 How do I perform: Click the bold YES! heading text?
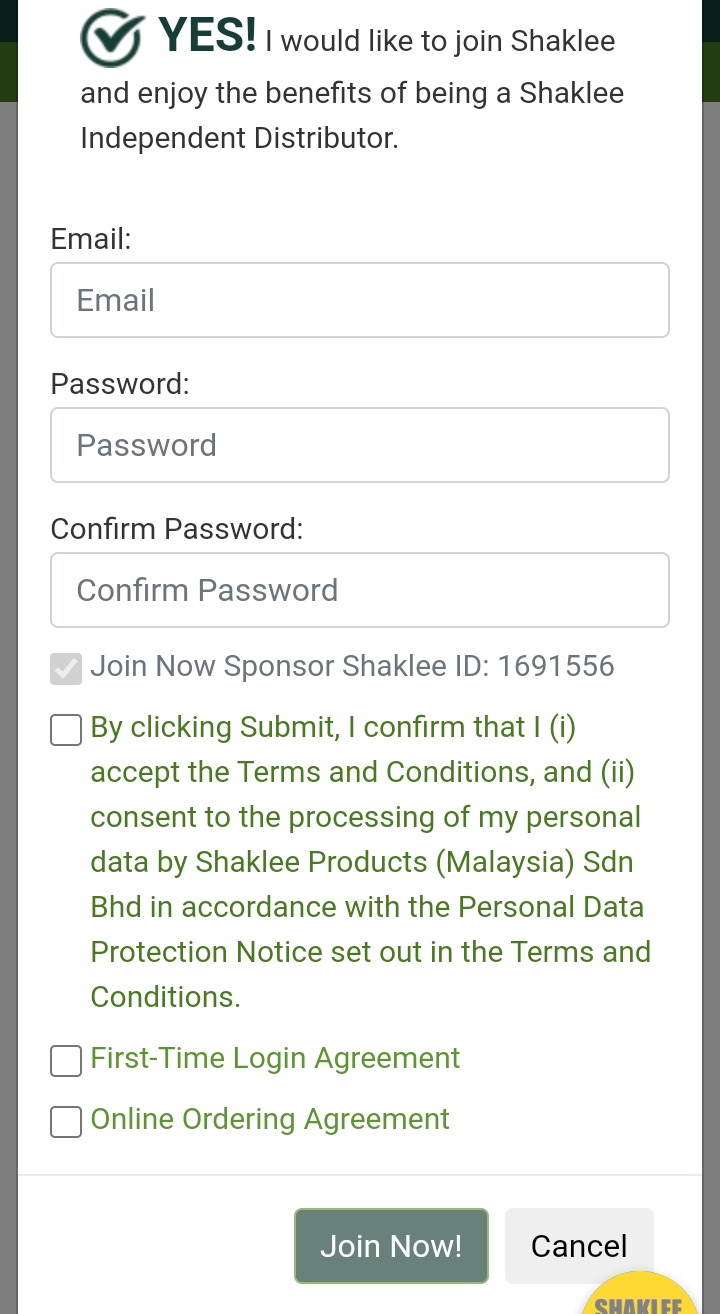coord(207,35)
